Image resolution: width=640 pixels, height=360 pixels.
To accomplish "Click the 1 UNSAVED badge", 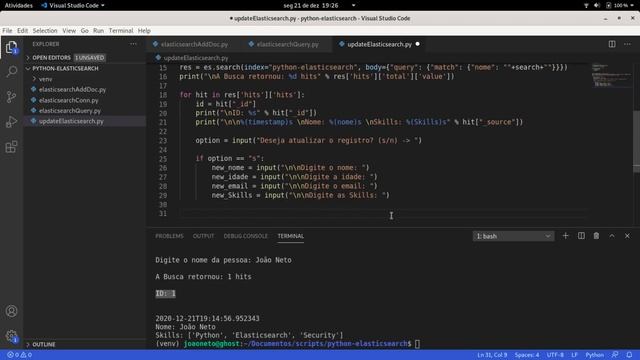I will click(x=90, y=58).
